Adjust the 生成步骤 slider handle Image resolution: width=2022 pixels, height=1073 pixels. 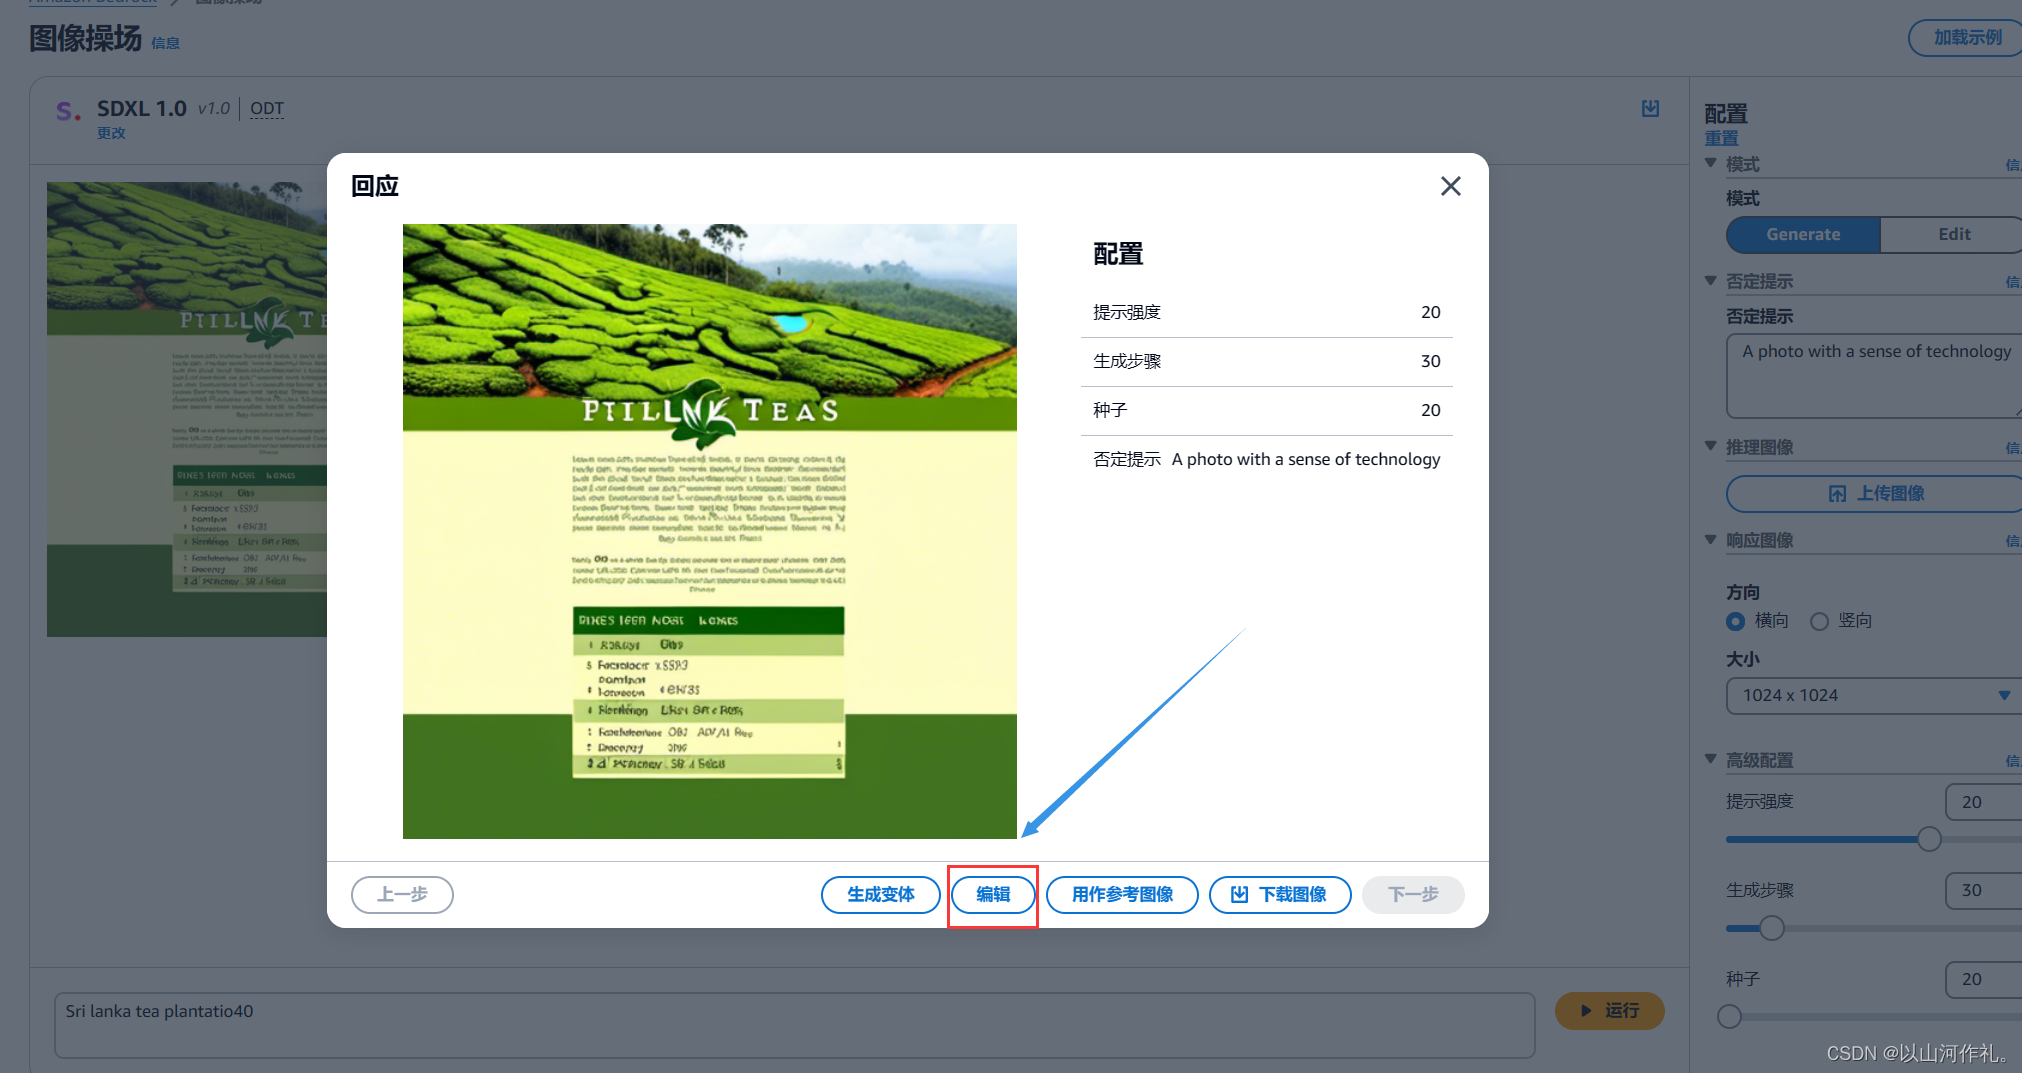(x=1772, y=928)
